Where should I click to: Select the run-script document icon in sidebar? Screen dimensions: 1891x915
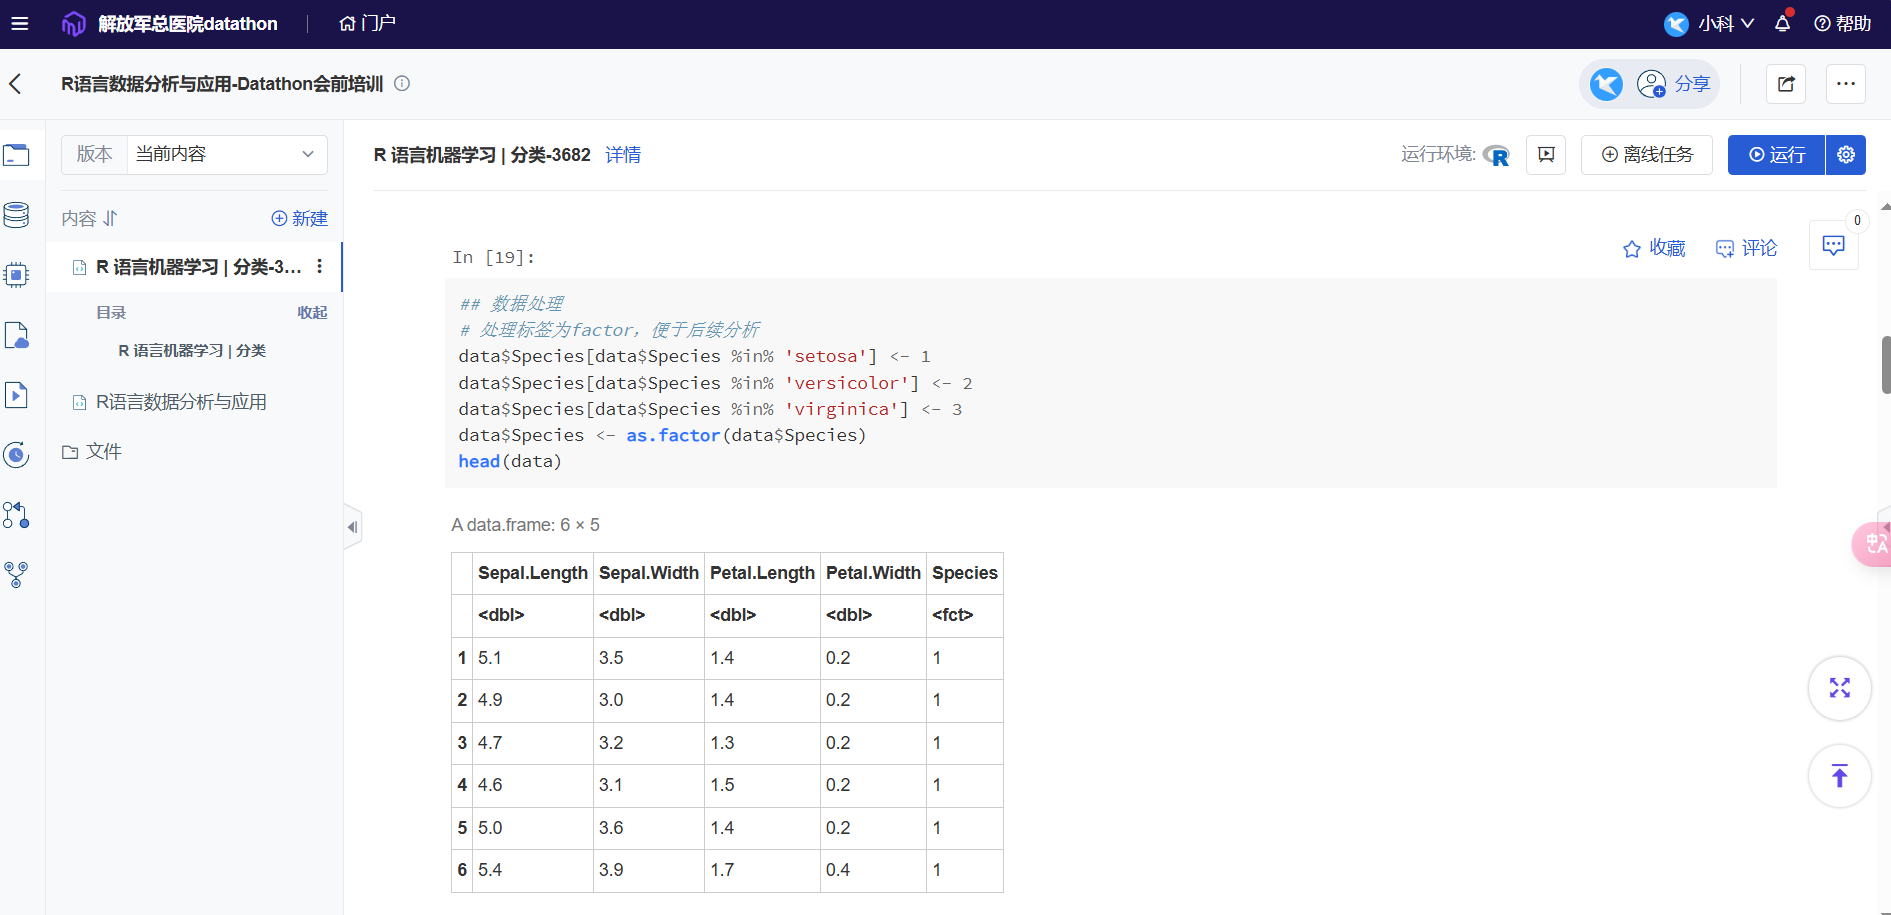click(x=17, y=395)
